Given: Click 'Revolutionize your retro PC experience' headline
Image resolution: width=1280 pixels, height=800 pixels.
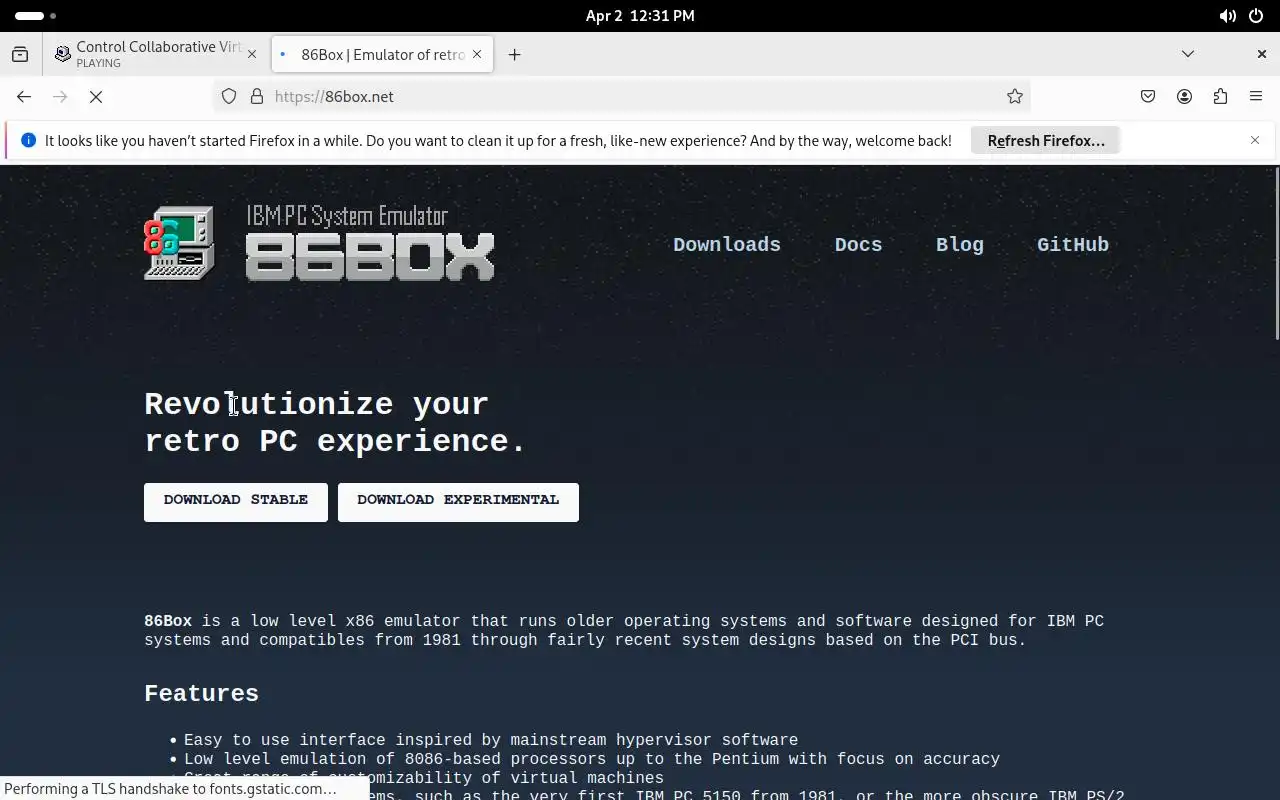Looking at the screenshot, I should pos(335,422).
